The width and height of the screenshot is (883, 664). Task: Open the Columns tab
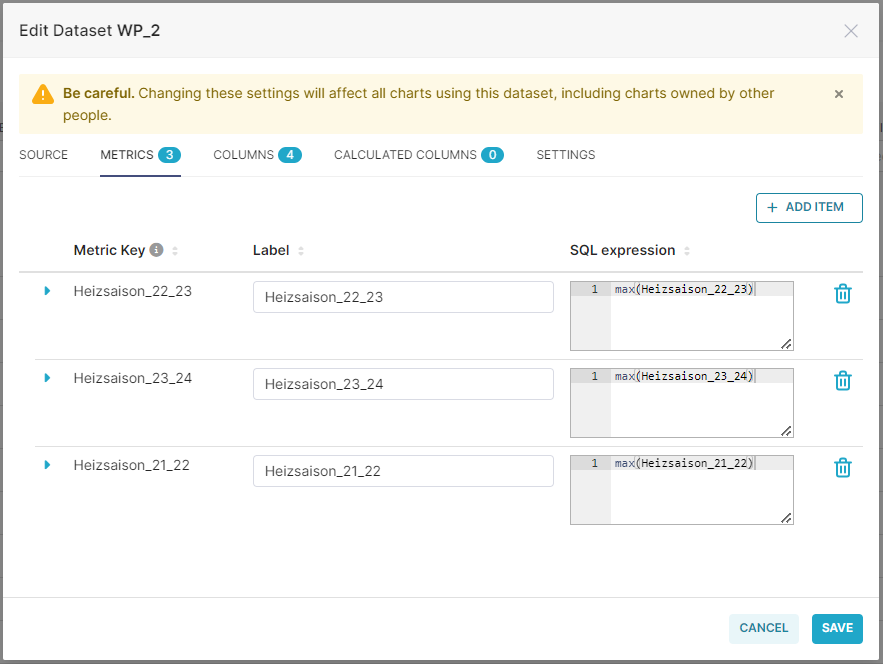[x=257, y=155]
